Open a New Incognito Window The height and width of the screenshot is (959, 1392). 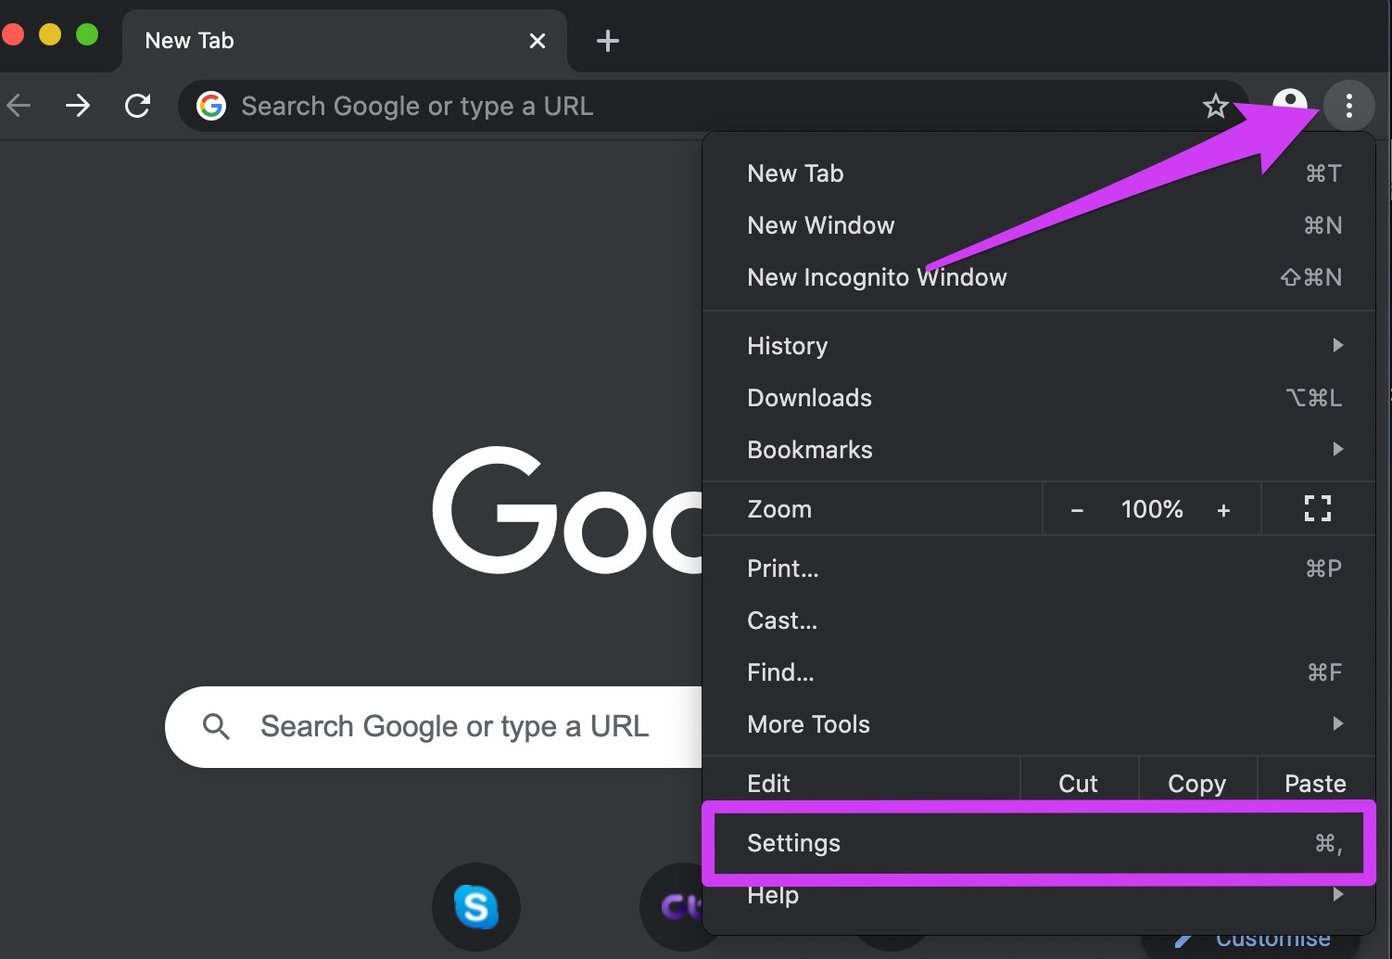tap(1039, 277)
